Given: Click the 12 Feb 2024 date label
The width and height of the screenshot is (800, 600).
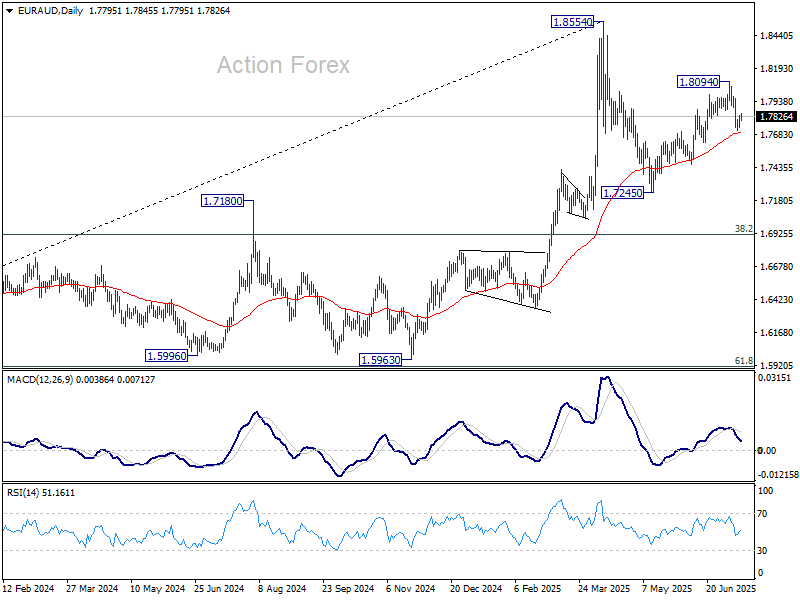Looking at the screenshot, I should (x=29, y=588).
